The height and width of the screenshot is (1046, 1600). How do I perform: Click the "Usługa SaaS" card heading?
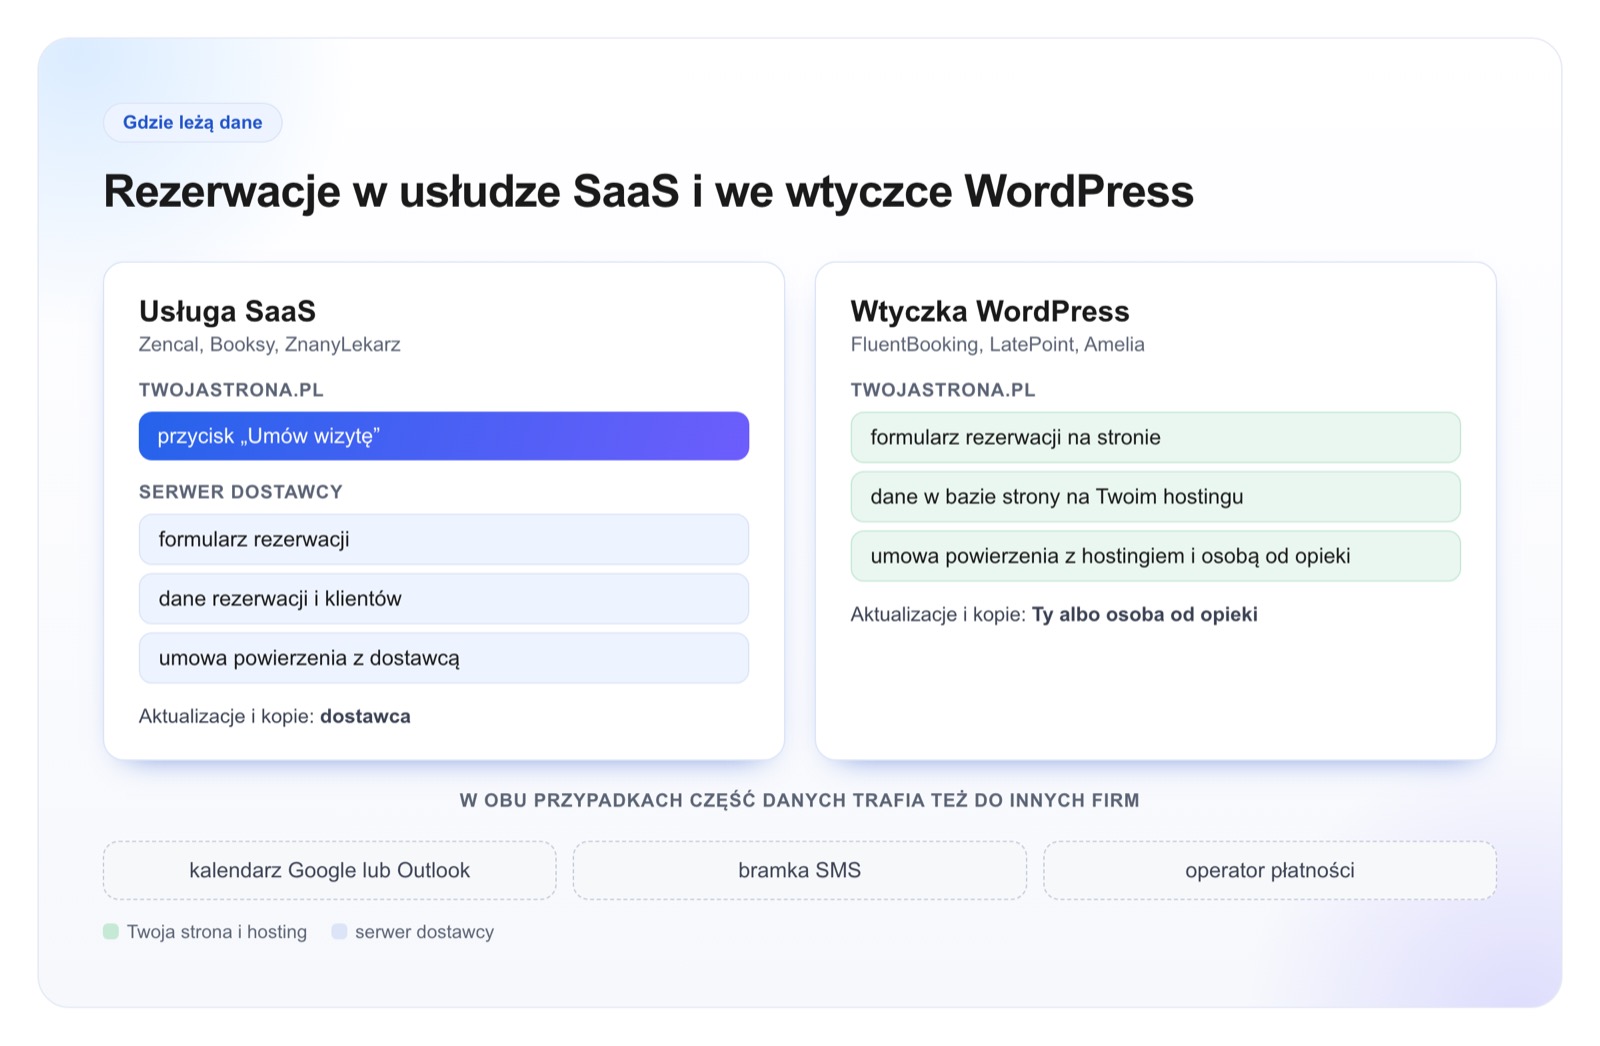228,311
